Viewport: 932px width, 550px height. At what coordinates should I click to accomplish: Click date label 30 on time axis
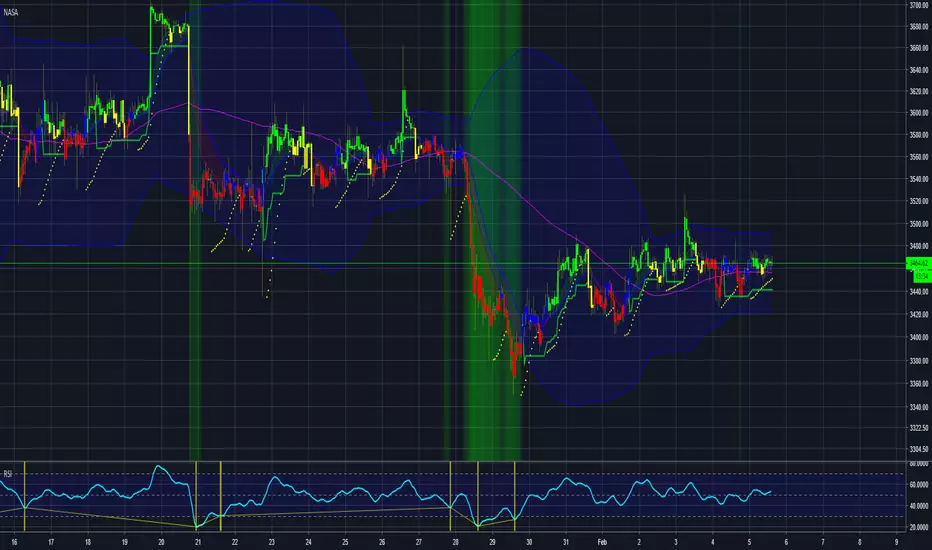pyautogui.click(x=529, y=542)
